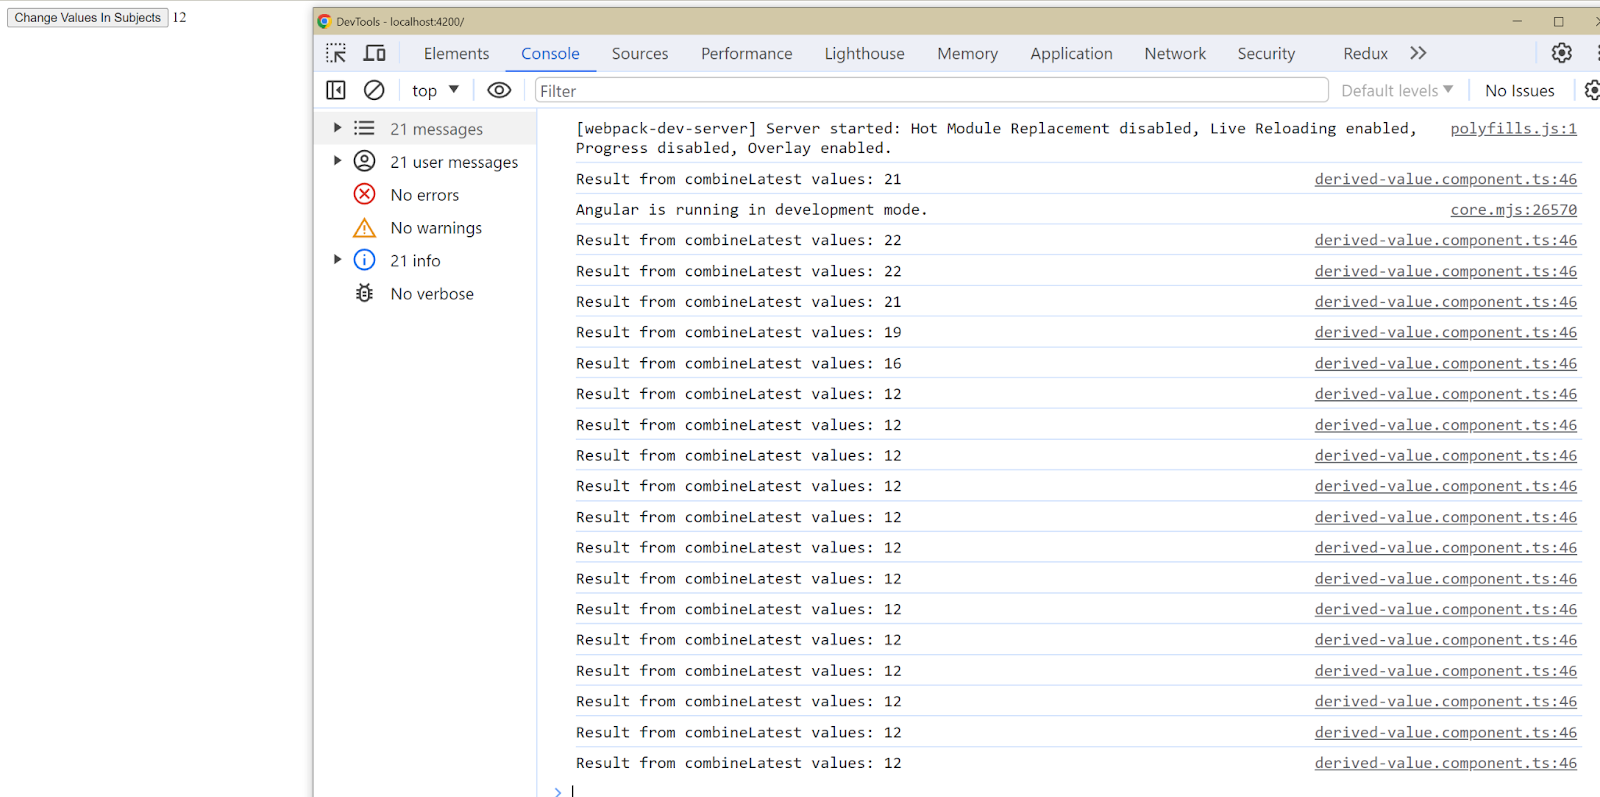The width and height of the screenshot is (1600, 797).
Task: Expand the 21 user messages group arrow
Action: point(337,161)
